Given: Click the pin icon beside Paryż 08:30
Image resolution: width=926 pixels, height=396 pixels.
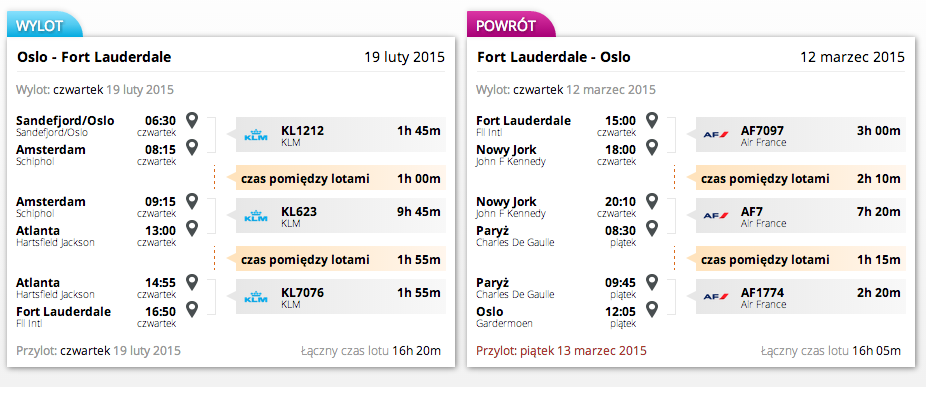Looking at the screenshot, I should point(651,228).
